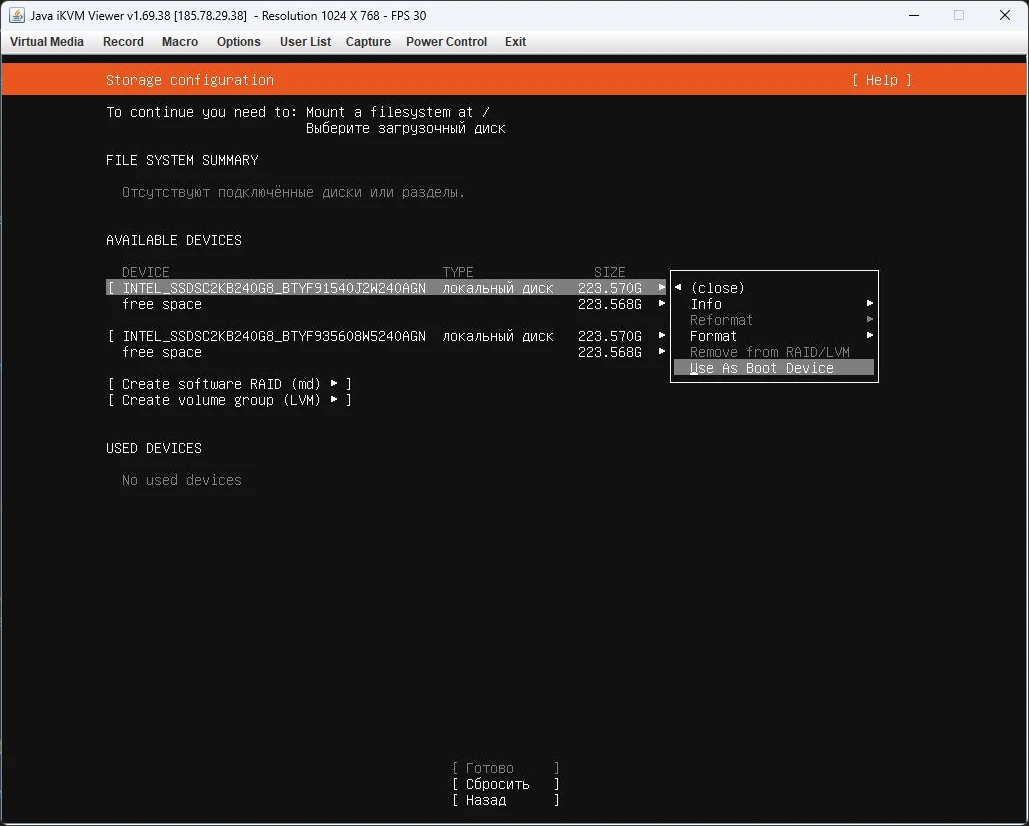Click the Help button in orange header

pyautogui.click(x=881, y=80)
